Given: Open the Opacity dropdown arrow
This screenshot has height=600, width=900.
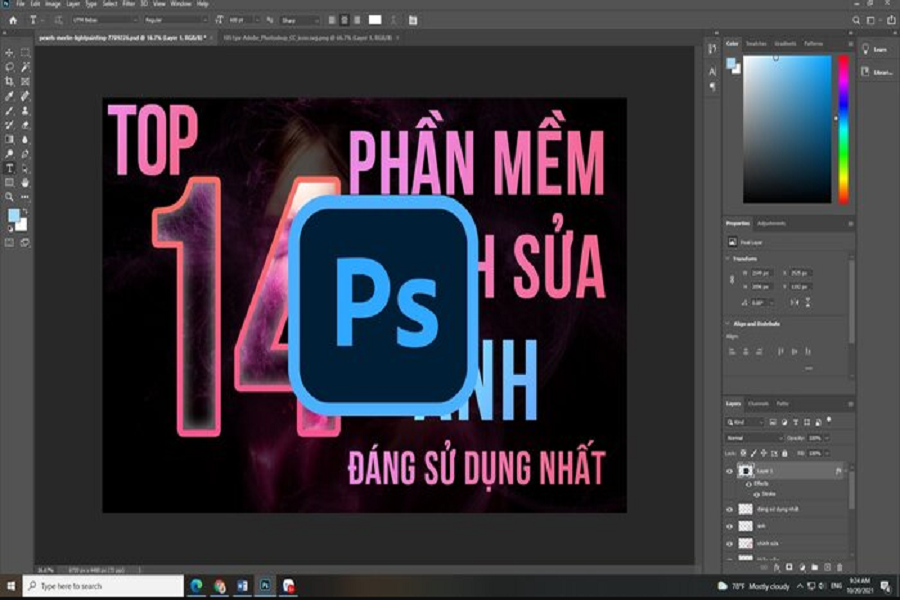Looking at the screenshot, I should pos(827,438).
